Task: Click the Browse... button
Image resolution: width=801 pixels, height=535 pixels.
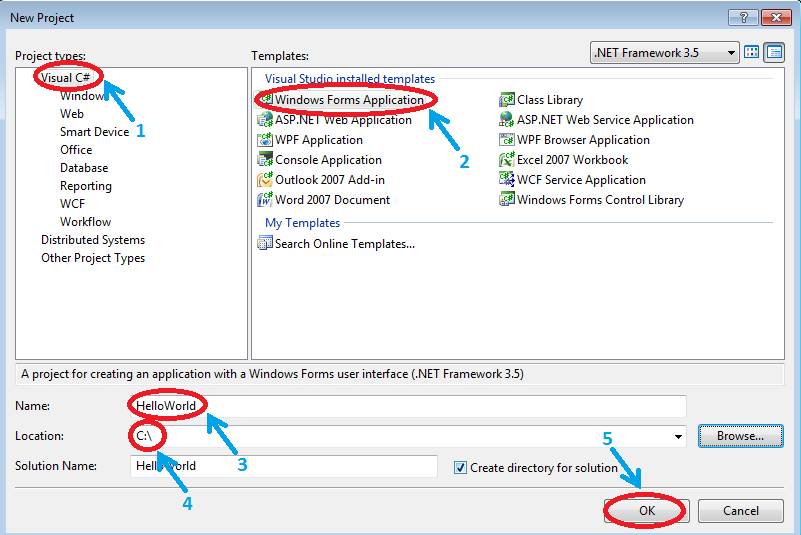Action: 741,436
